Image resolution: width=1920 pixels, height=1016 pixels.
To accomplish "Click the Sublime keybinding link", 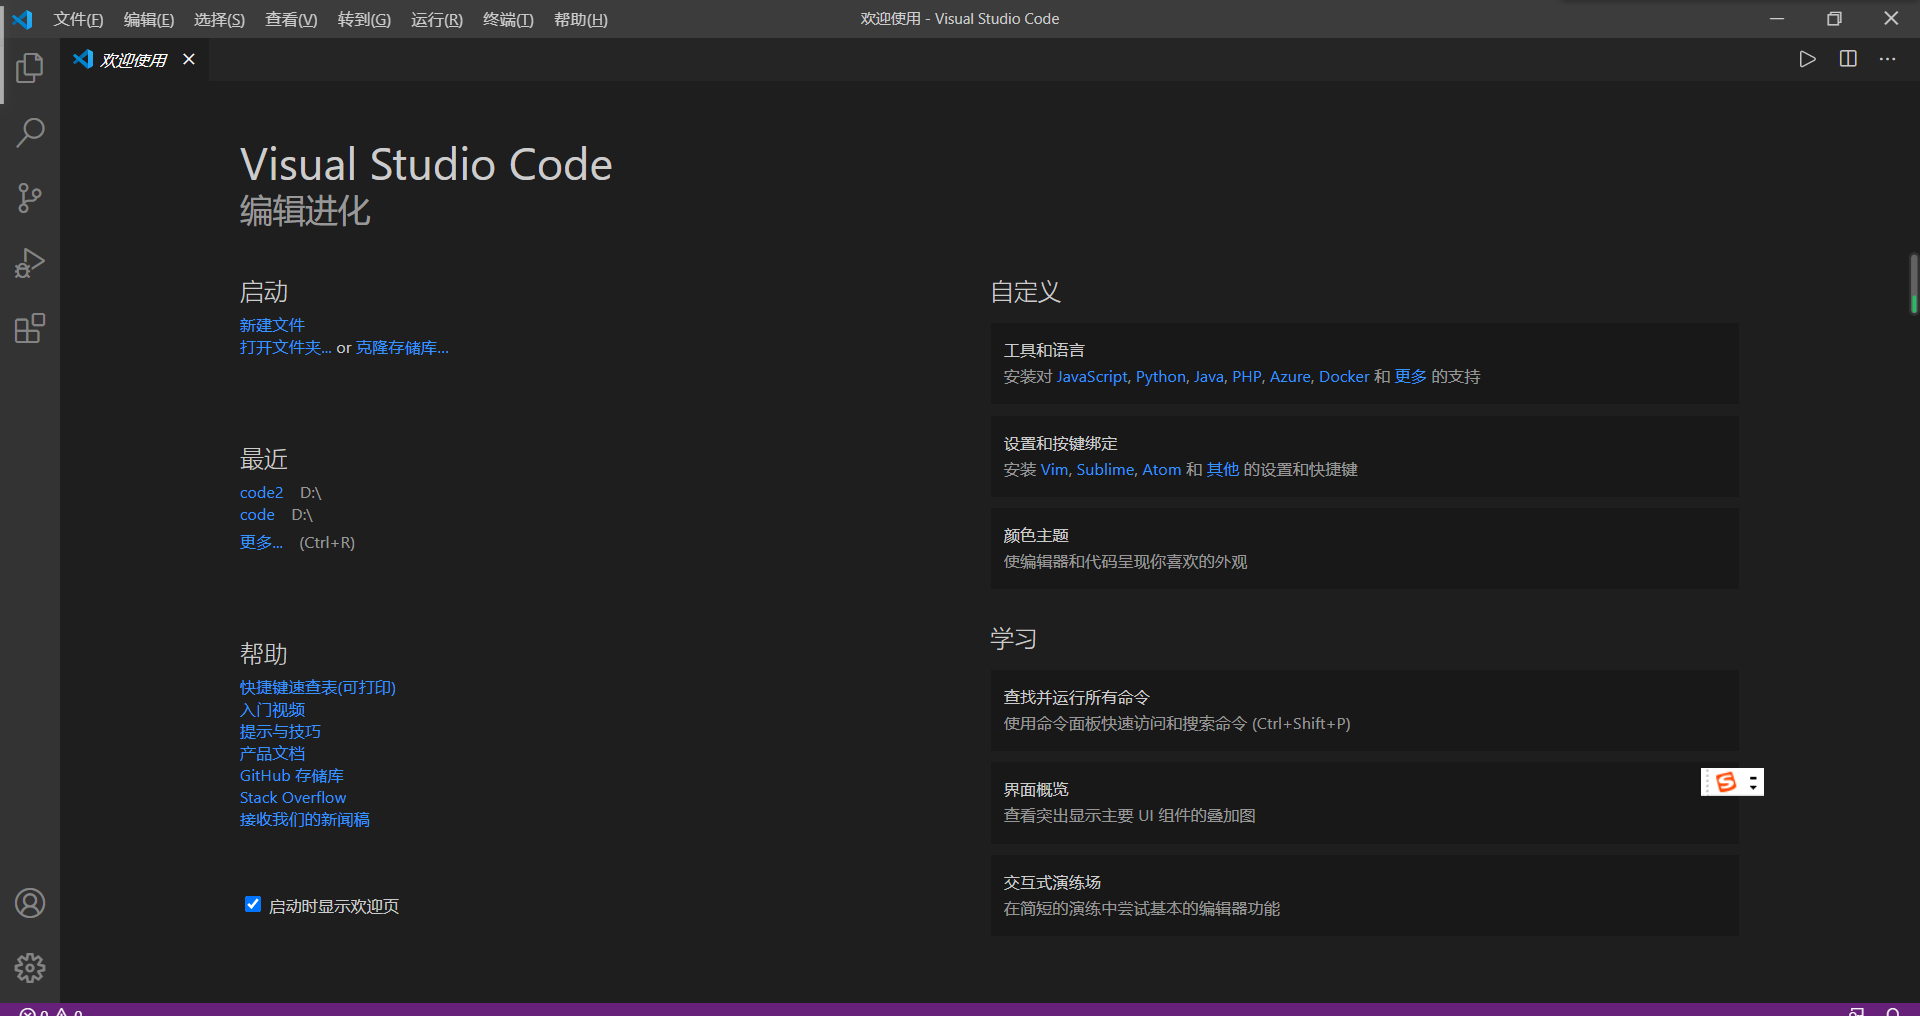I will point(1105,469).
